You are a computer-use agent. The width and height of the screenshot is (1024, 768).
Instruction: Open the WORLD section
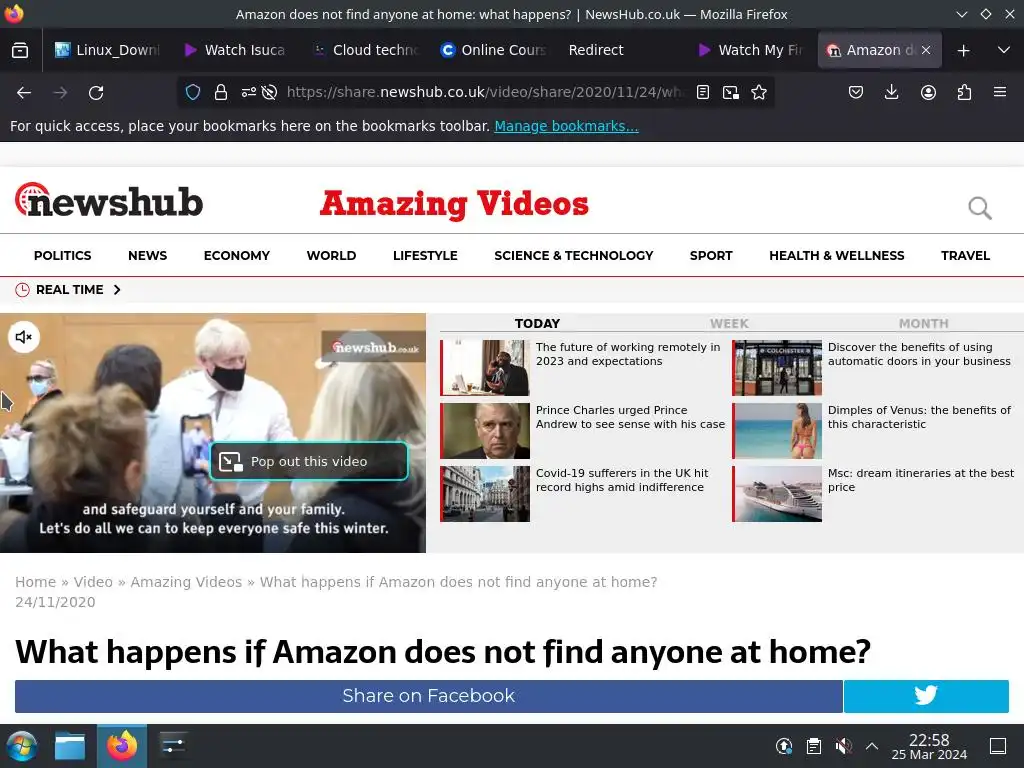click(x=331, y=255)
